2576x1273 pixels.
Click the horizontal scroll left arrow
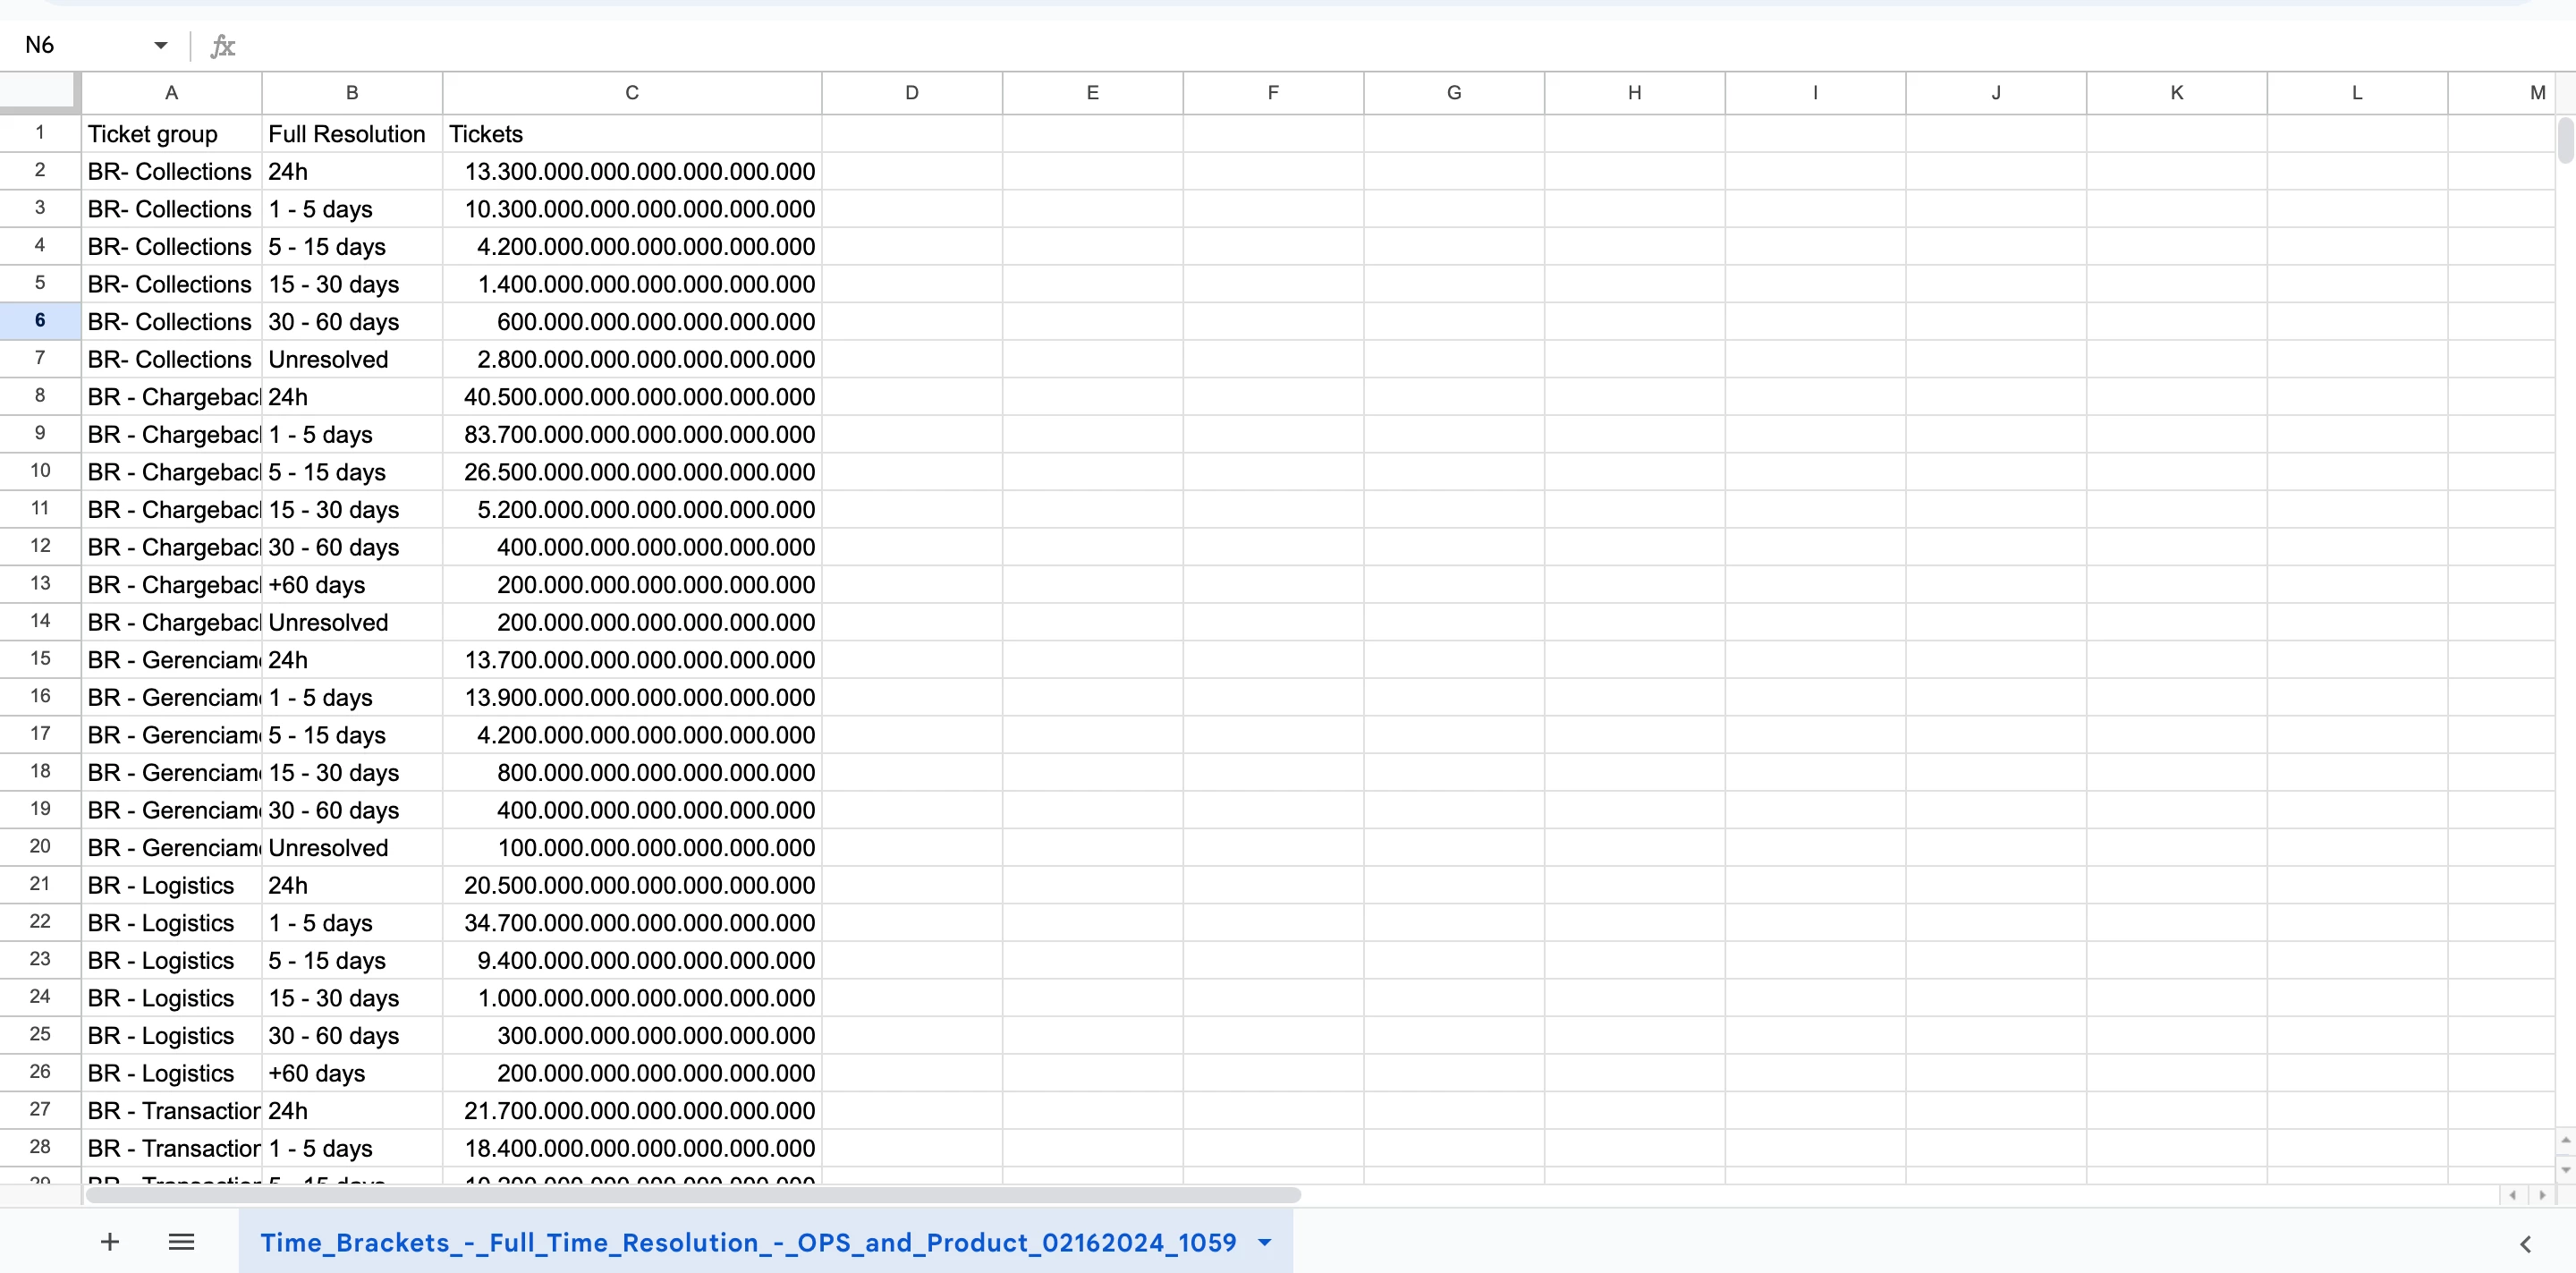[x=2512, y=1195]
